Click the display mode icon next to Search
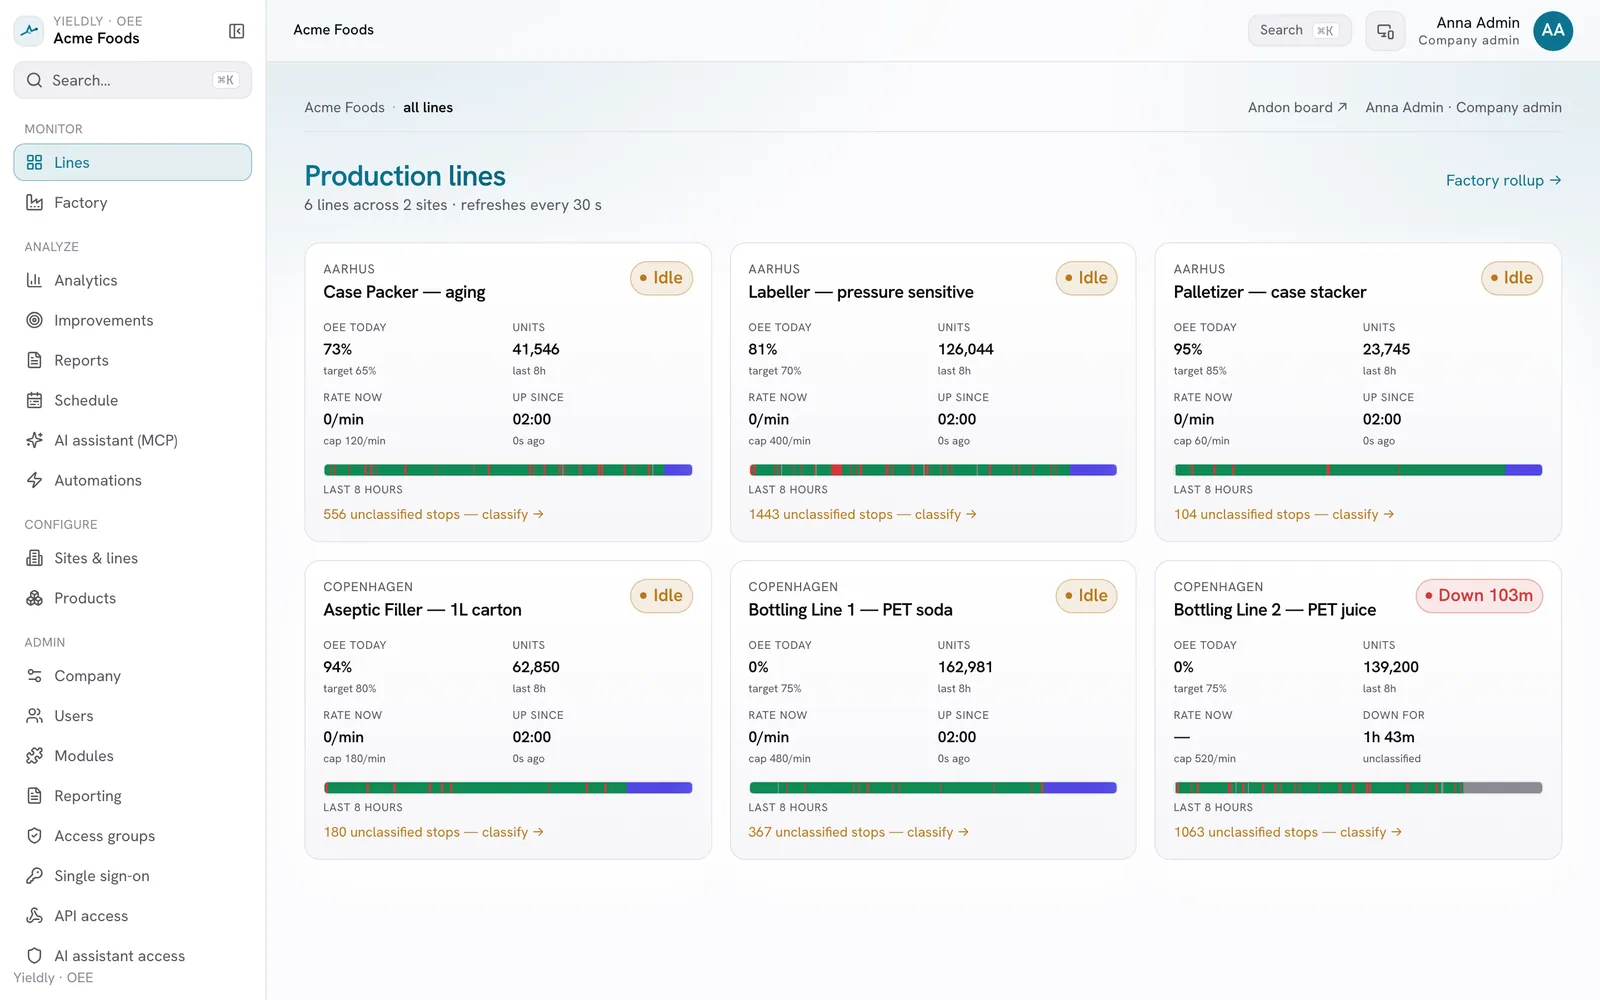This screenshot has height=1000, width=1600. (1385, 31)
